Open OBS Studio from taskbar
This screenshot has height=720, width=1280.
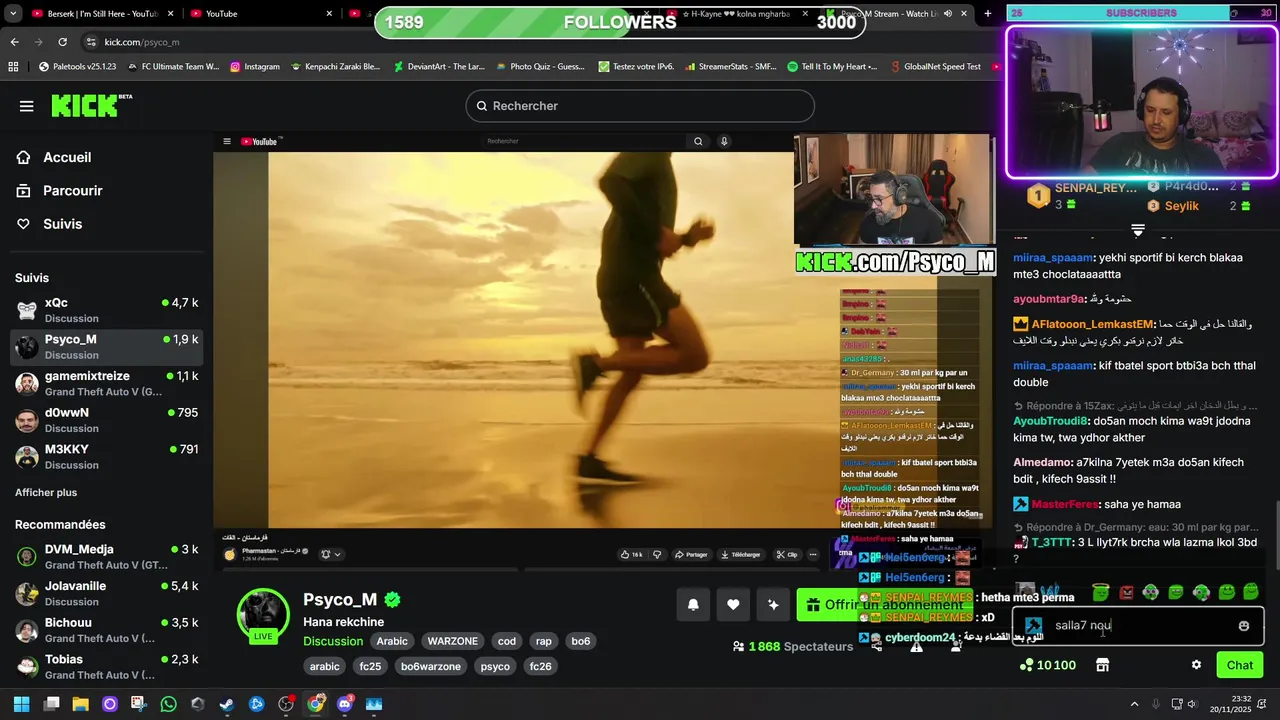point(286,704)
